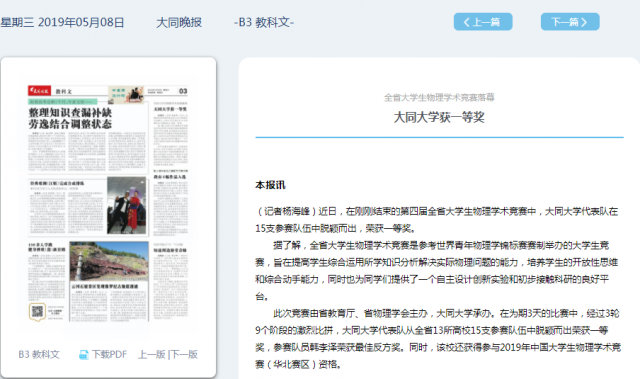This screenshot has width=640, height=379.
Task: Click reporter credit （记者杨海峰）
Action: (x=286, y=211)
